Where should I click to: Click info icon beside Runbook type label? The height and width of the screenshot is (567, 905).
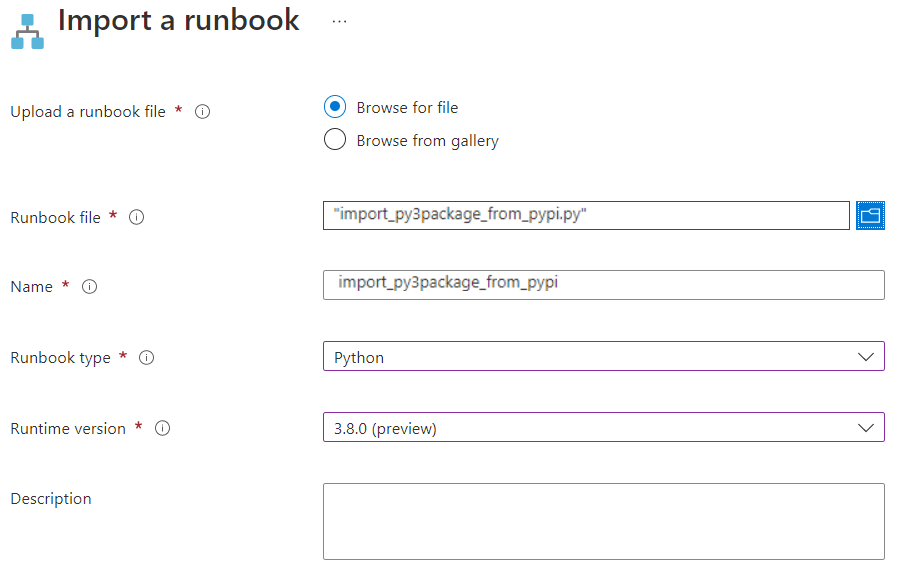click(x=146, y=358)
